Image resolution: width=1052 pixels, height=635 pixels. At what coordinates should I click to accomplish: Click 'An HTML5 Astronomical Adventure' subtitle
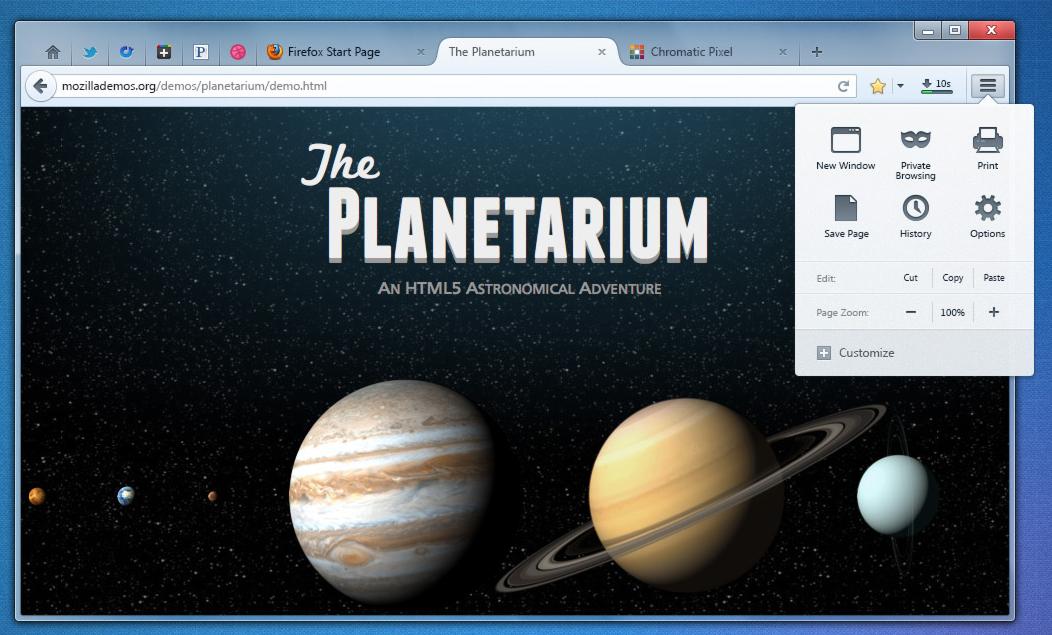pos(519,289)
